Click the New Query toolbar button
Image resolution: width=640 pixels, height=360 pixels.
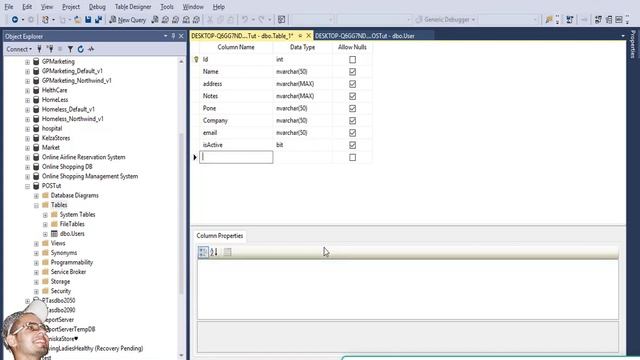point(127,20)
